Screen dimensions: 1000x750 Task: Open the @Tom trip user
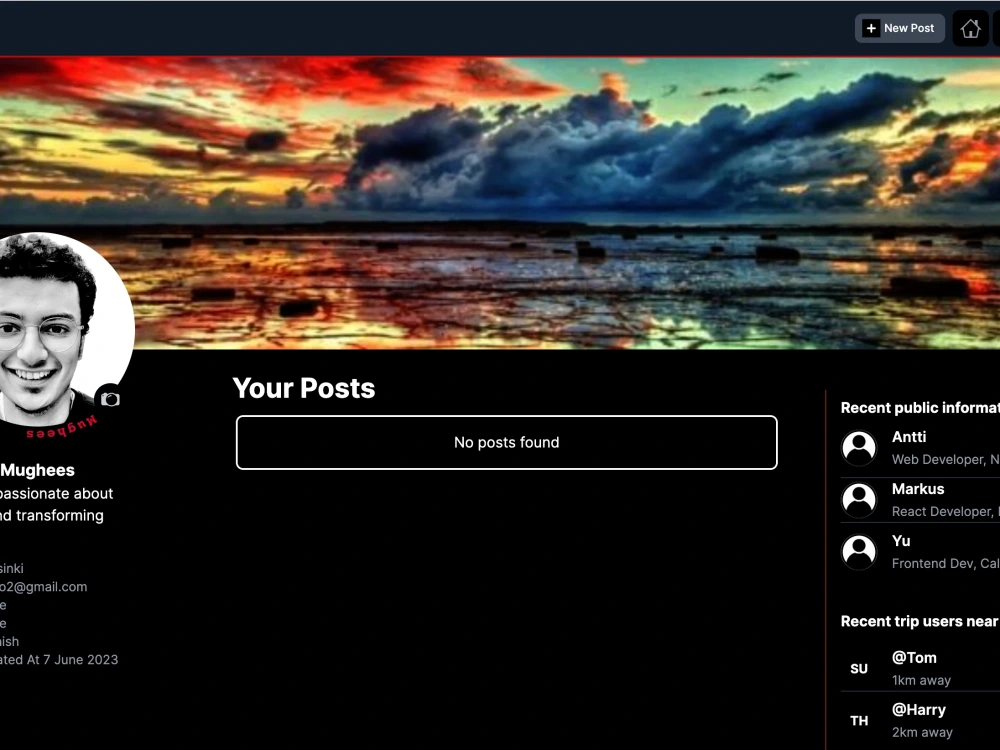click(x=914, y=658)
